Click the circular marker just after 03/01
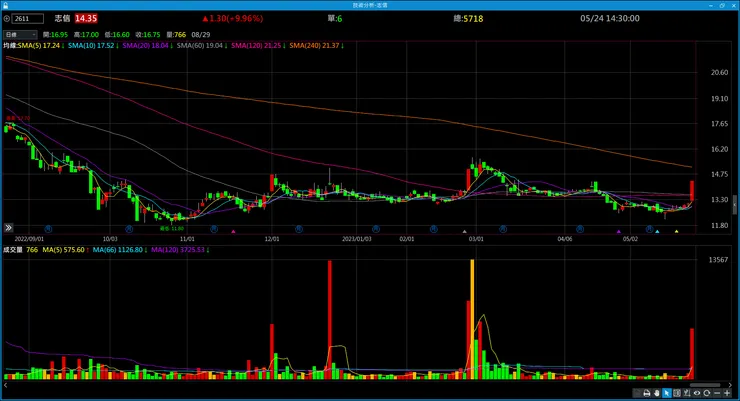 [x=503, y=229]
